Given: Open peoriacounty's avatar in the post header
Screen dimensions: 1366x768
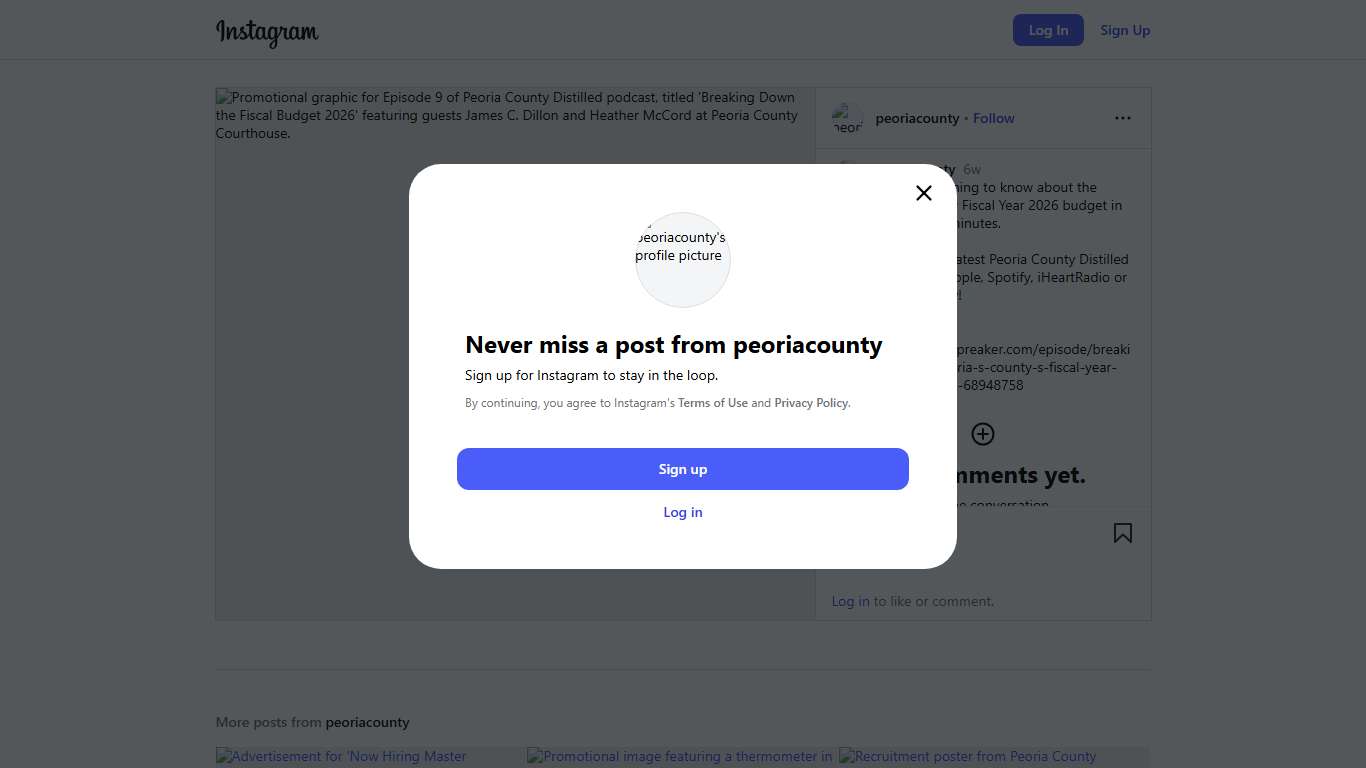Looking at the screenshot, I should (x=847, y=118).
